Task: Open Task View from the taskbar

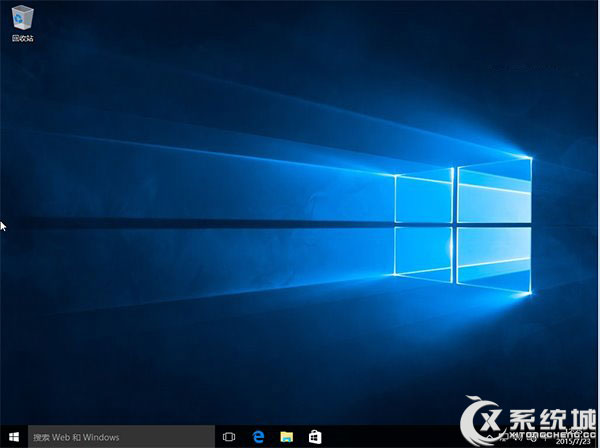Action: pos(229,437)
